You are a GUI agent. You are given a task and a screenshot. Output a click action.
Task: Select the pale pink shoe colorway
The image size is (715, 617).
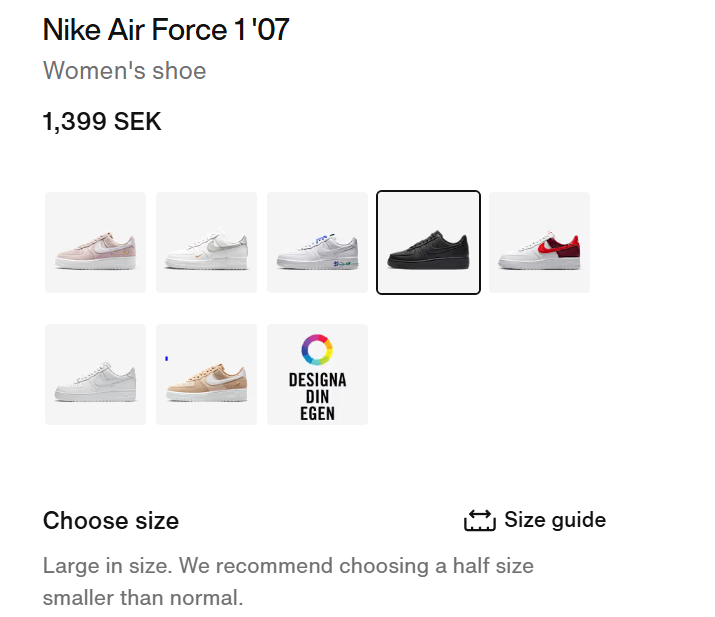pos(95,243)
